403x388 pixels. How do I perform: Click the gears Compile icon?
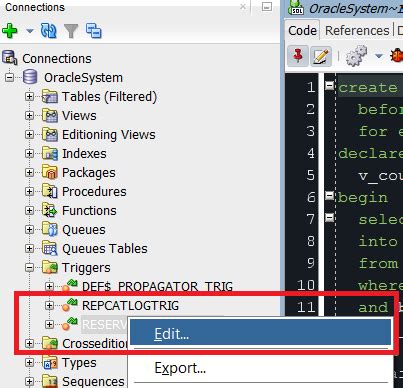click(356, 56)
